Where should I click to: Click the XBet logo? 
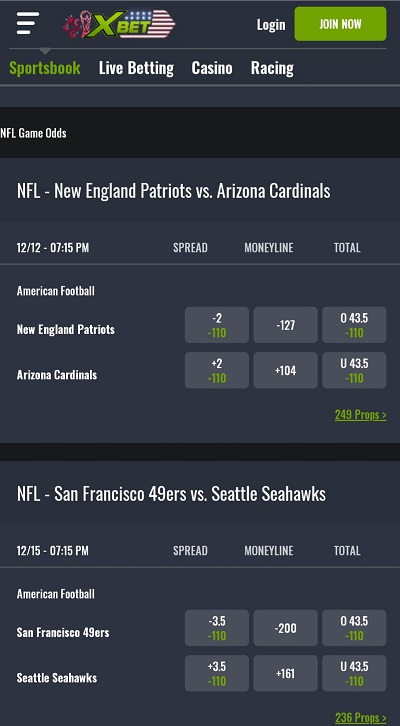119,24
